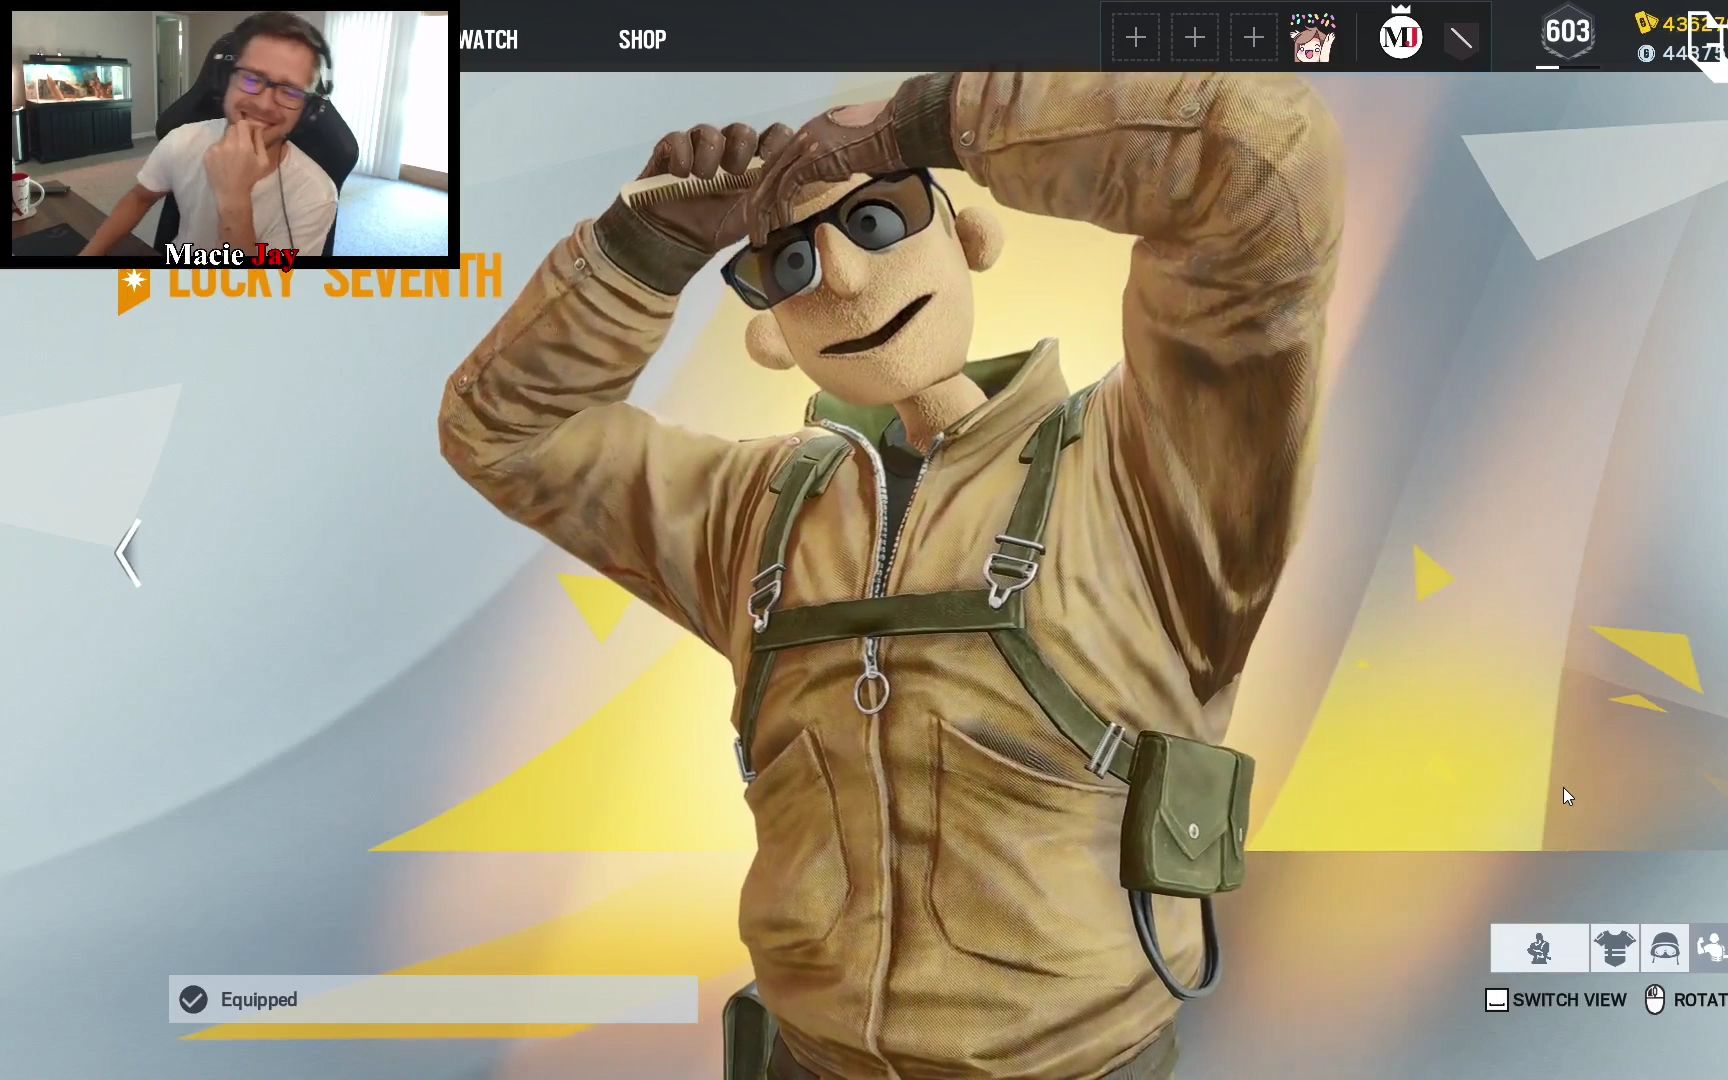Select the full operator view icon
1728x1080 pixels.
(1539, 948)
